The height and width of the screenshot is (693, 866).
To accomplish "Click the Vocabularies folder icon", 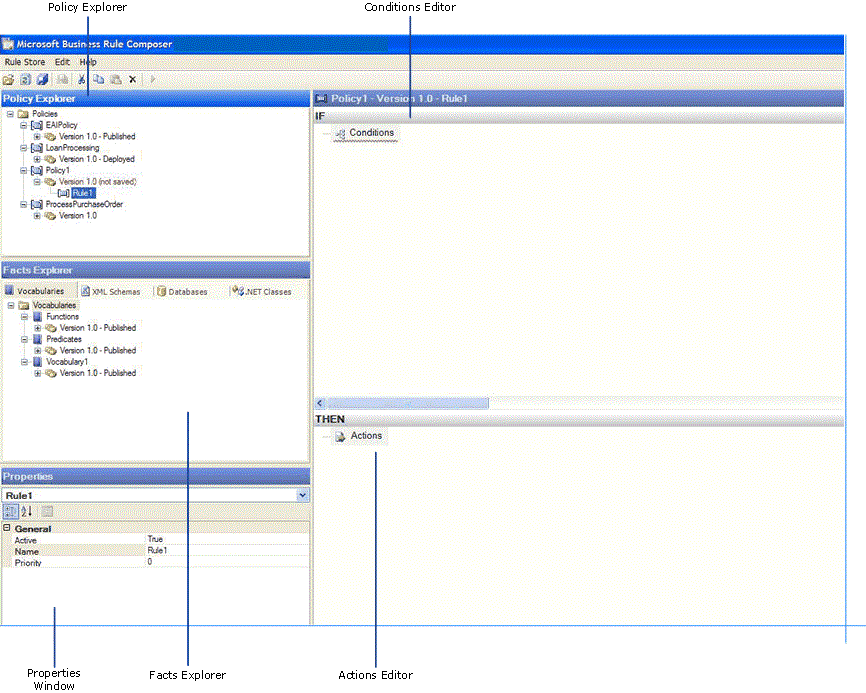I will (x=24, y=305).
